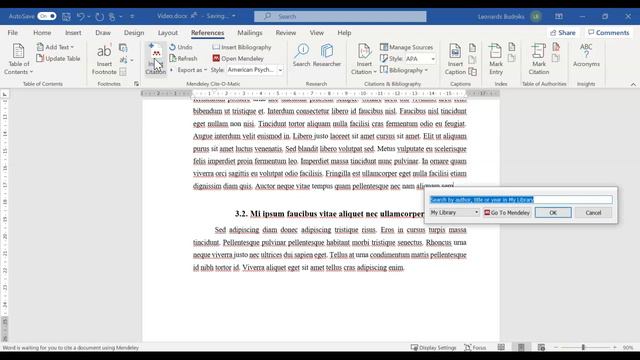640x360 pixels.
Task: Open the Help tab
Action: (344, 33)
